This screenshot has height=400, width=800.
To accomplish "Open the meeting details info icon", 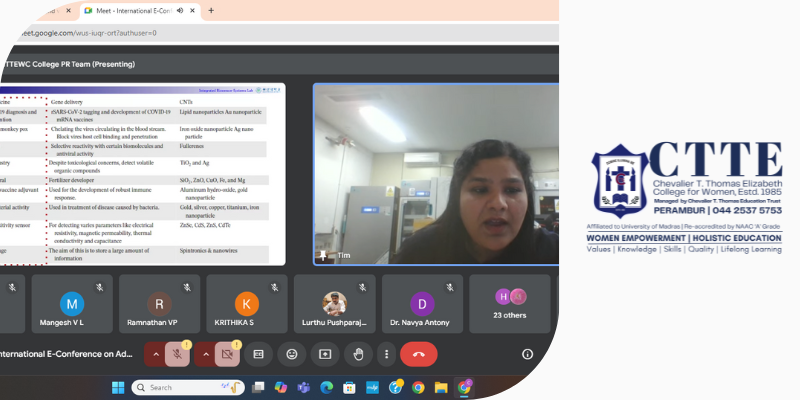I will (528, 354).
